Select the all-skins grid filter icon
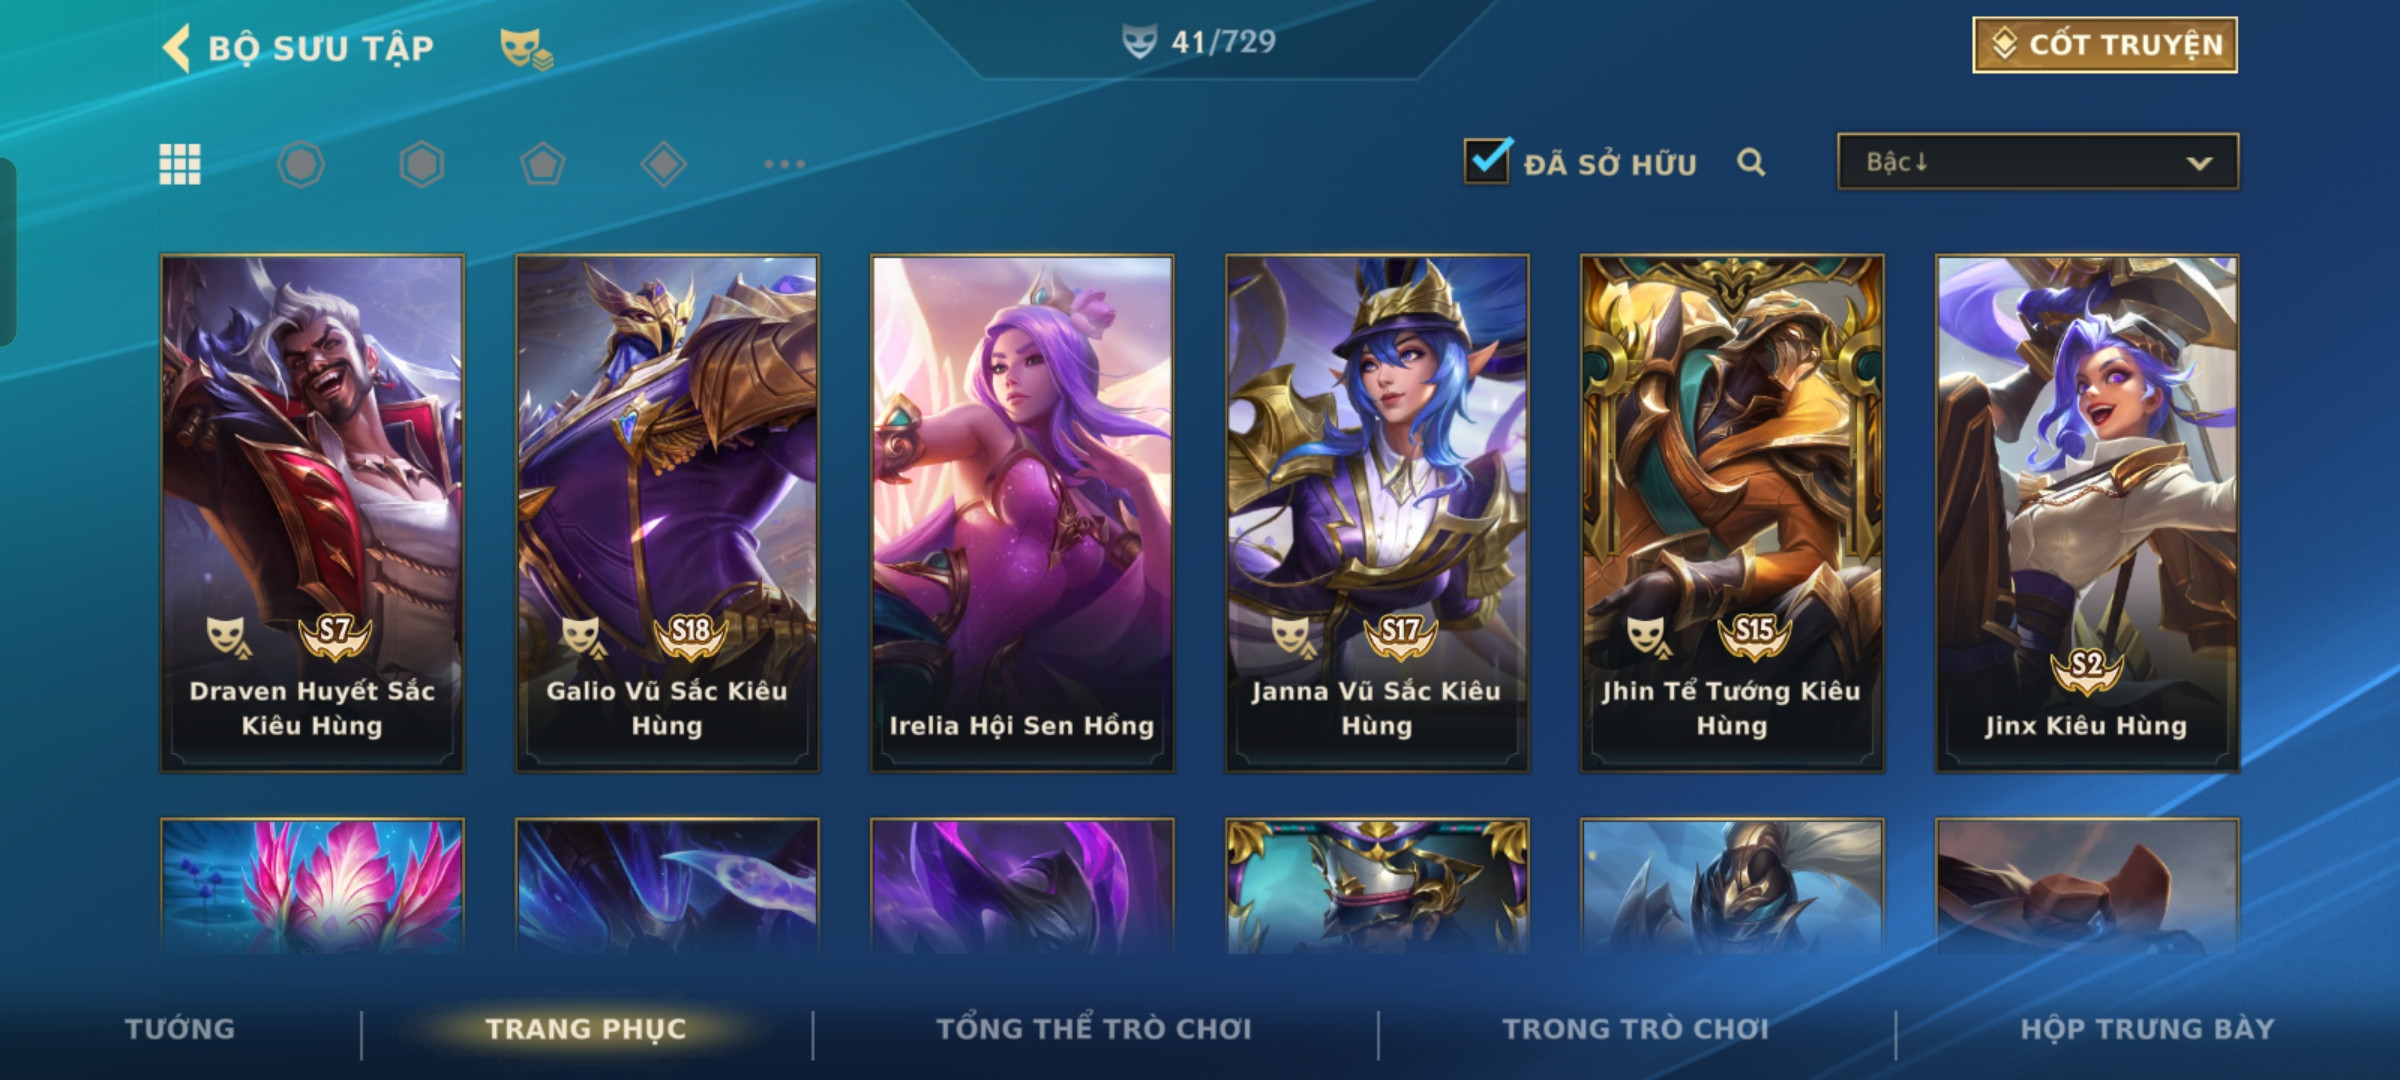Image resolution: width=2400 pixels, height=1080 pixels. (x=180, y=164)
